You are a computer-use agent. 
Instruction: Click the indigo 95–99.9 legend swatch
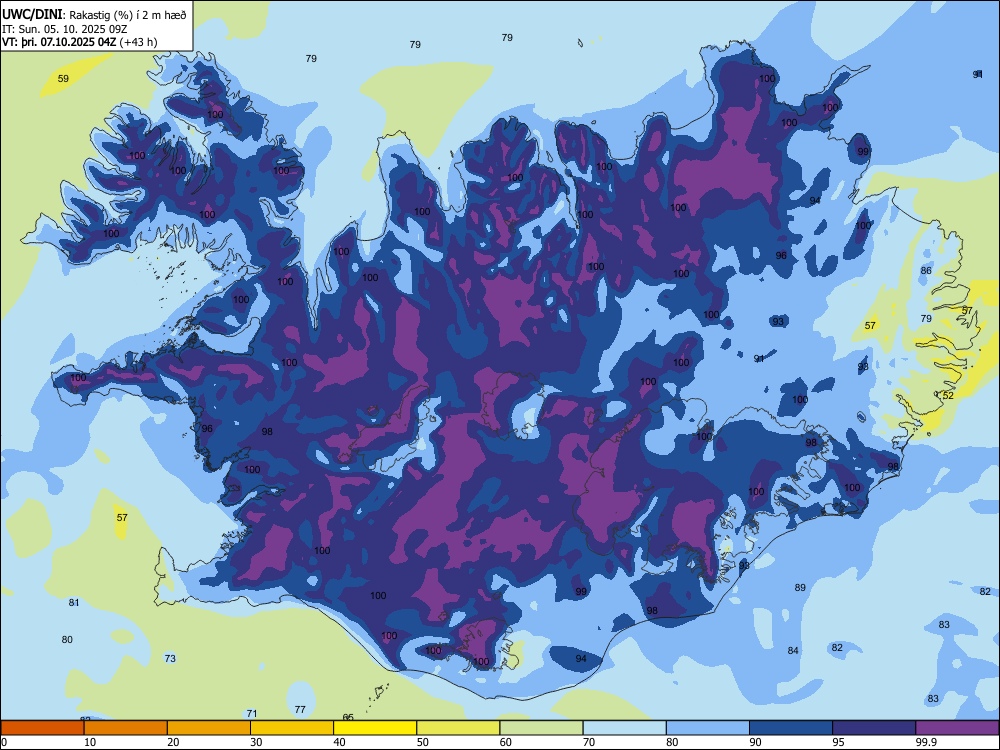[x=874, y=728]
